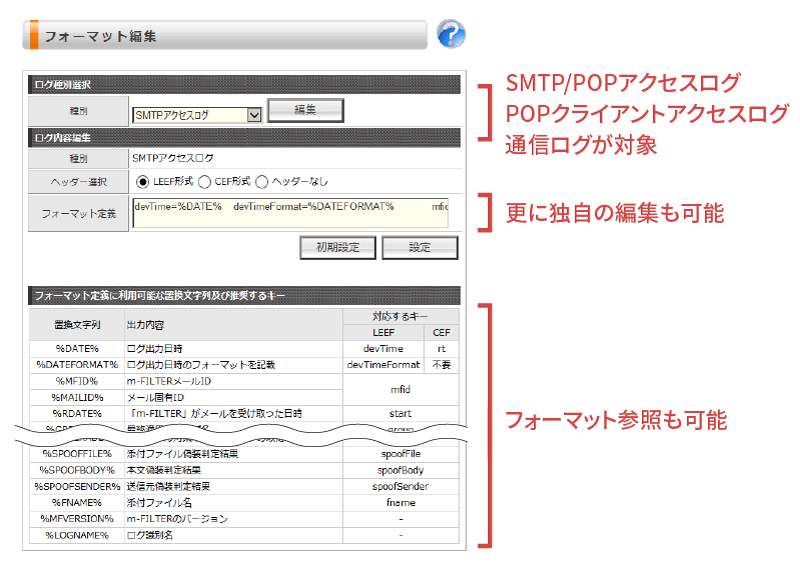
Task: Click the %DATEFORMAT% replacement string cell
Action: (76, 364)
